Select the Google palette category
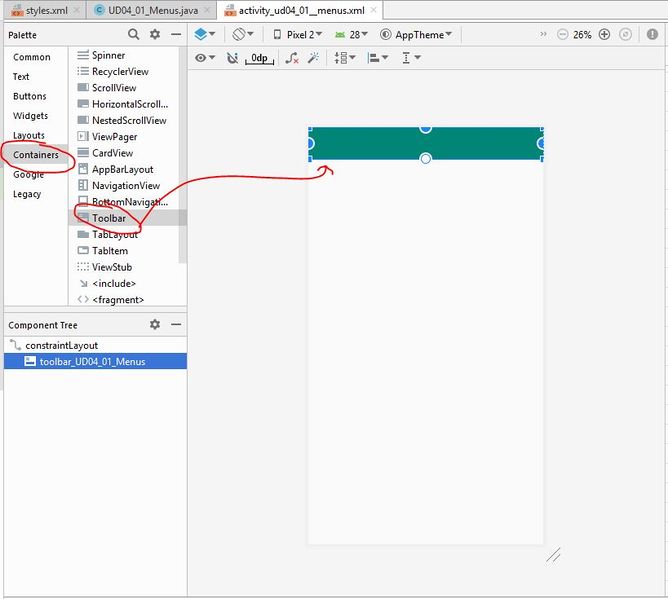 (28, 175)
